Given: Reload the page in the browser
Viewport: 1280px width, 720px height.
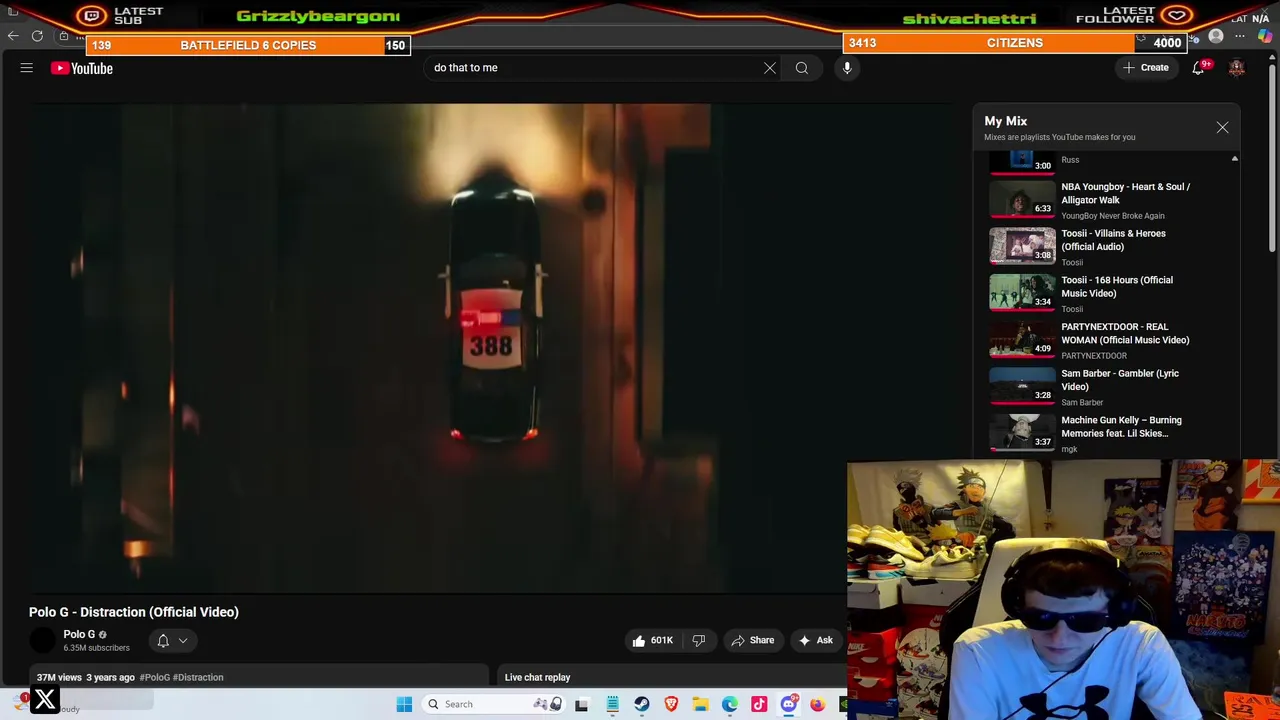Looking at the screenshot, I should 37,36.
